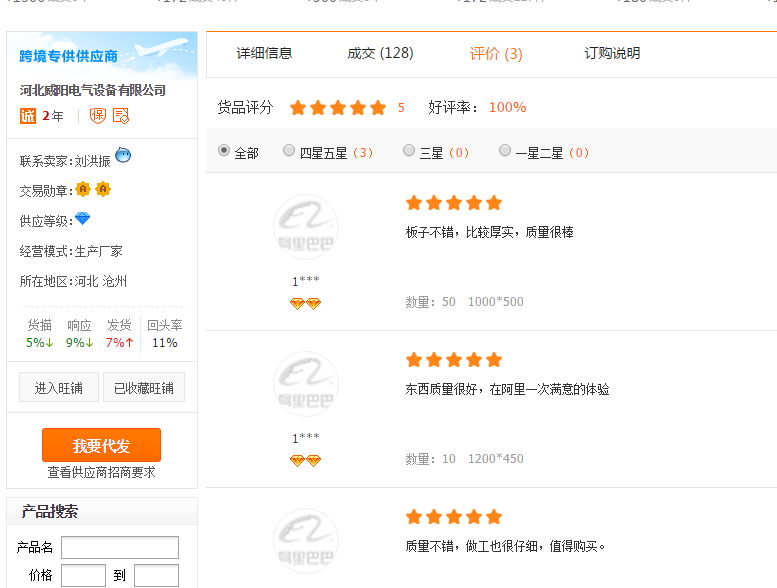Click the 诚信通 badge icon
This screenshot has width=777, height=588.
28,116
